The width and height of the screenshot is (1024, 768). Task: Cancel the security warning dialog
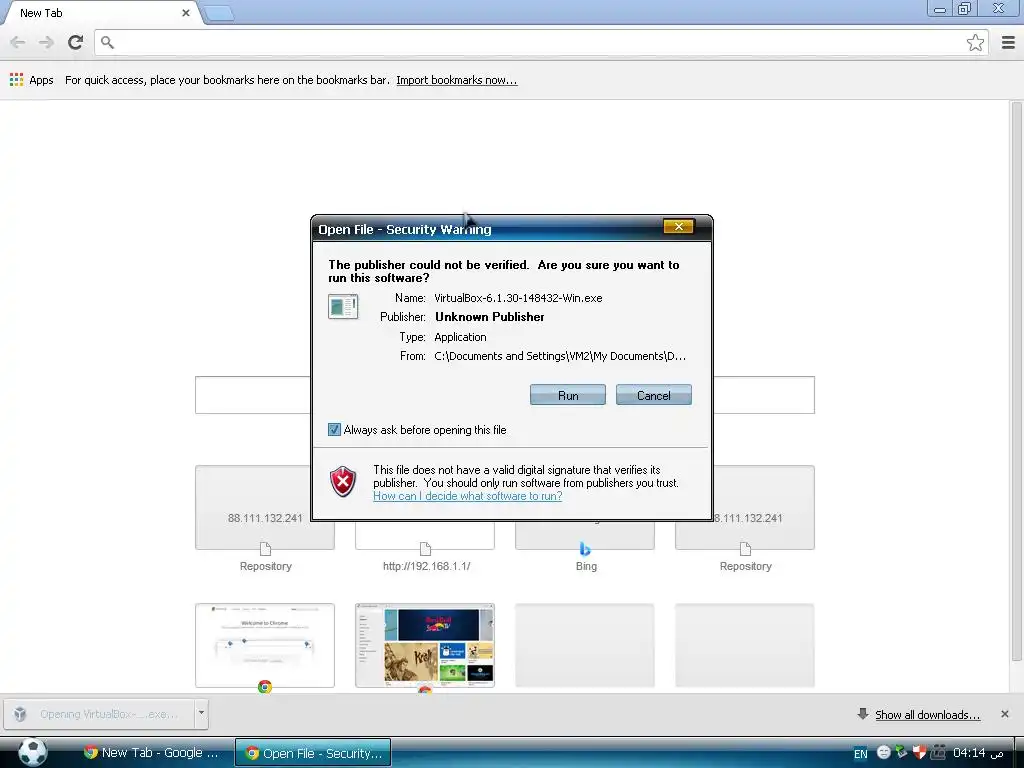click(653, 395)
